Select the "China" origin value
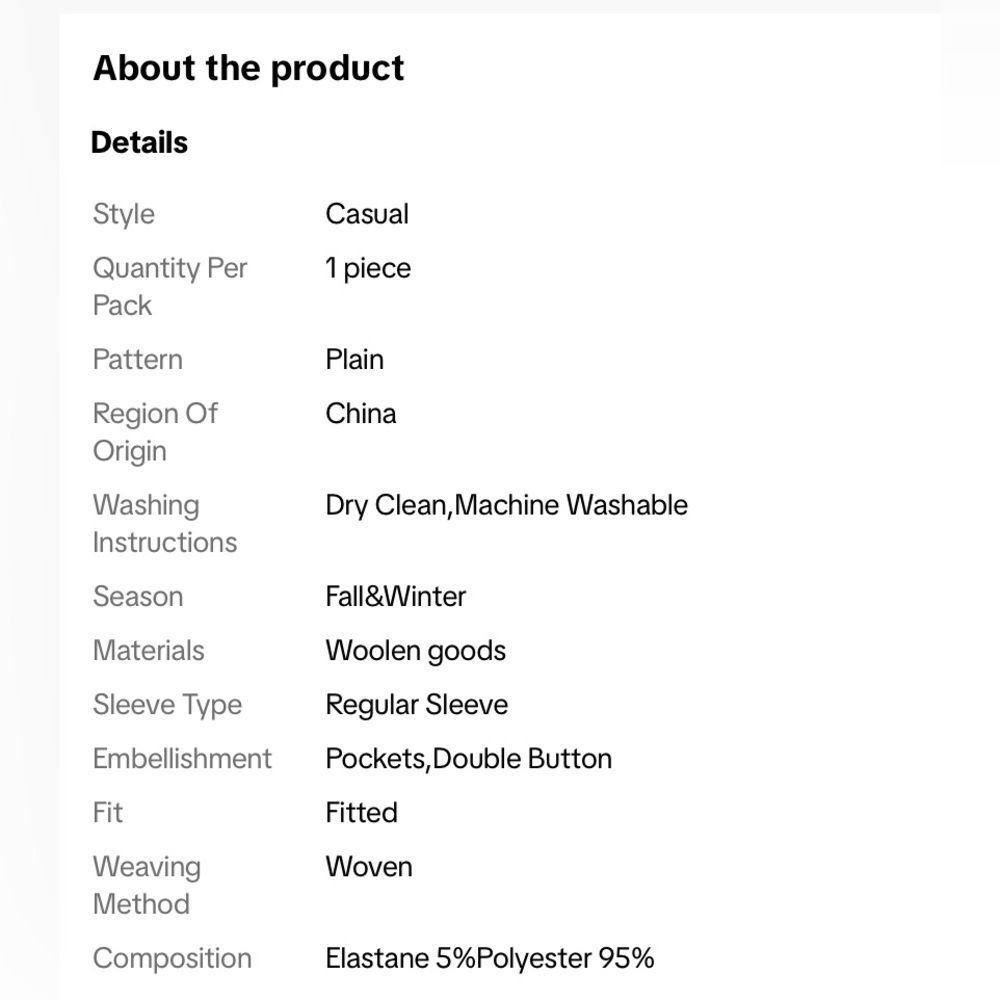 [x=360, y=414]
